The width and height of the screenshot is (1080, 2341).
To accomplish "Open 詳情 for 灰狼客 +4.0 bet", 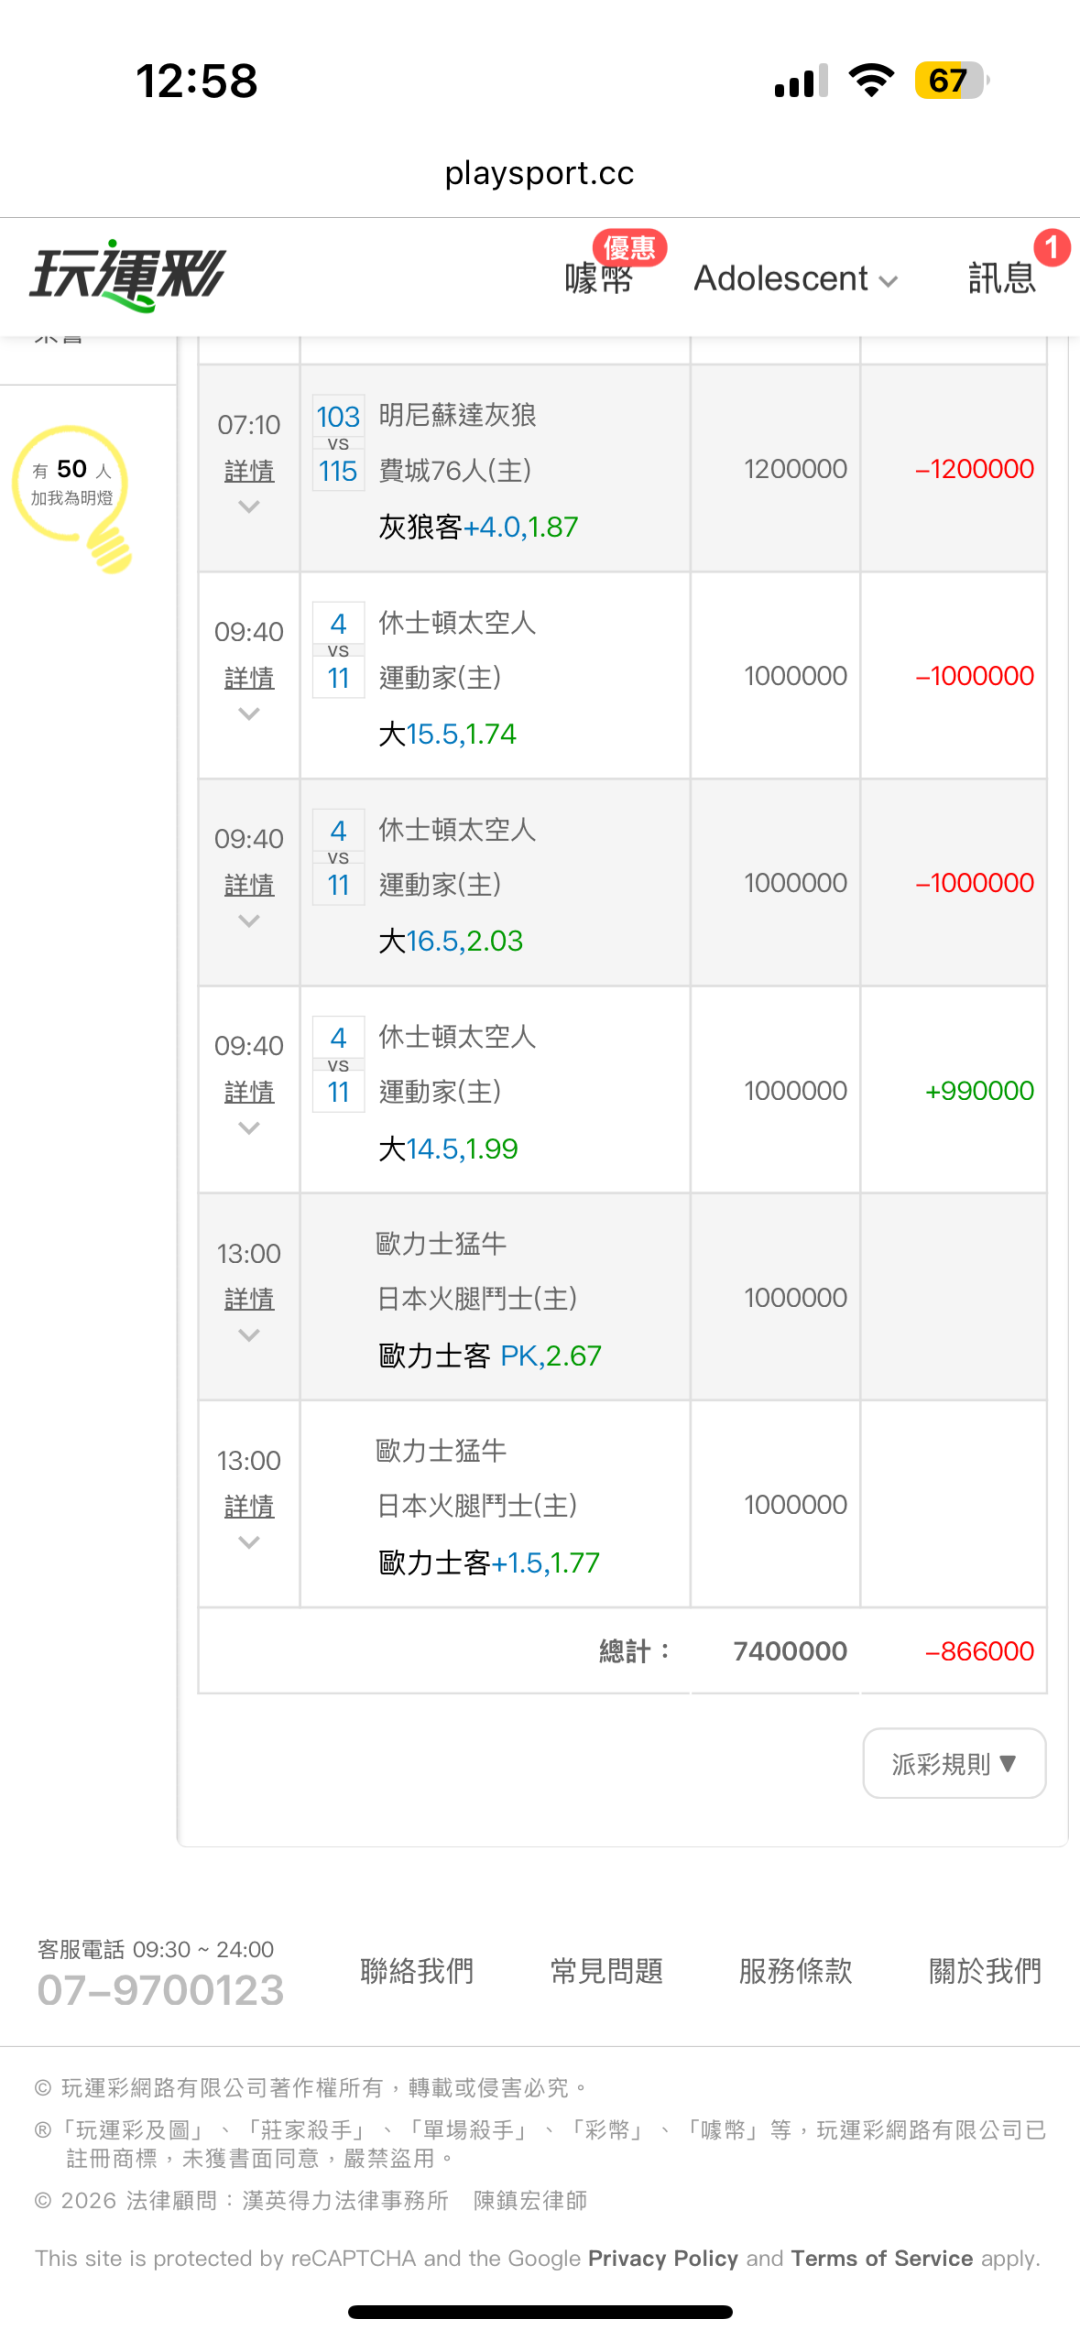I will (249, 471).
